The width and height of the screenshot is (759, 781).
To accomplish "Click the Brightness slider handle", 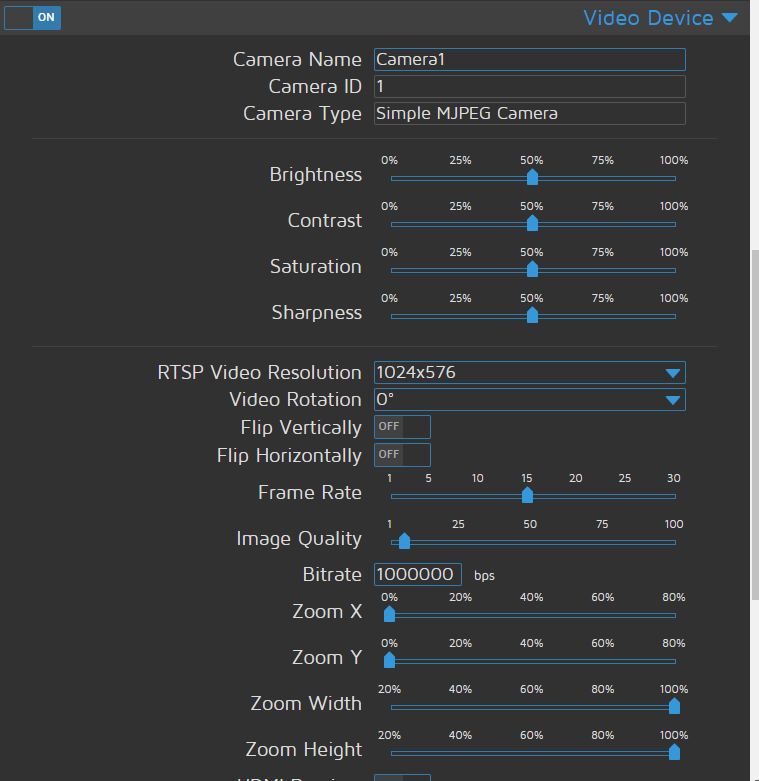I will 532,177.
